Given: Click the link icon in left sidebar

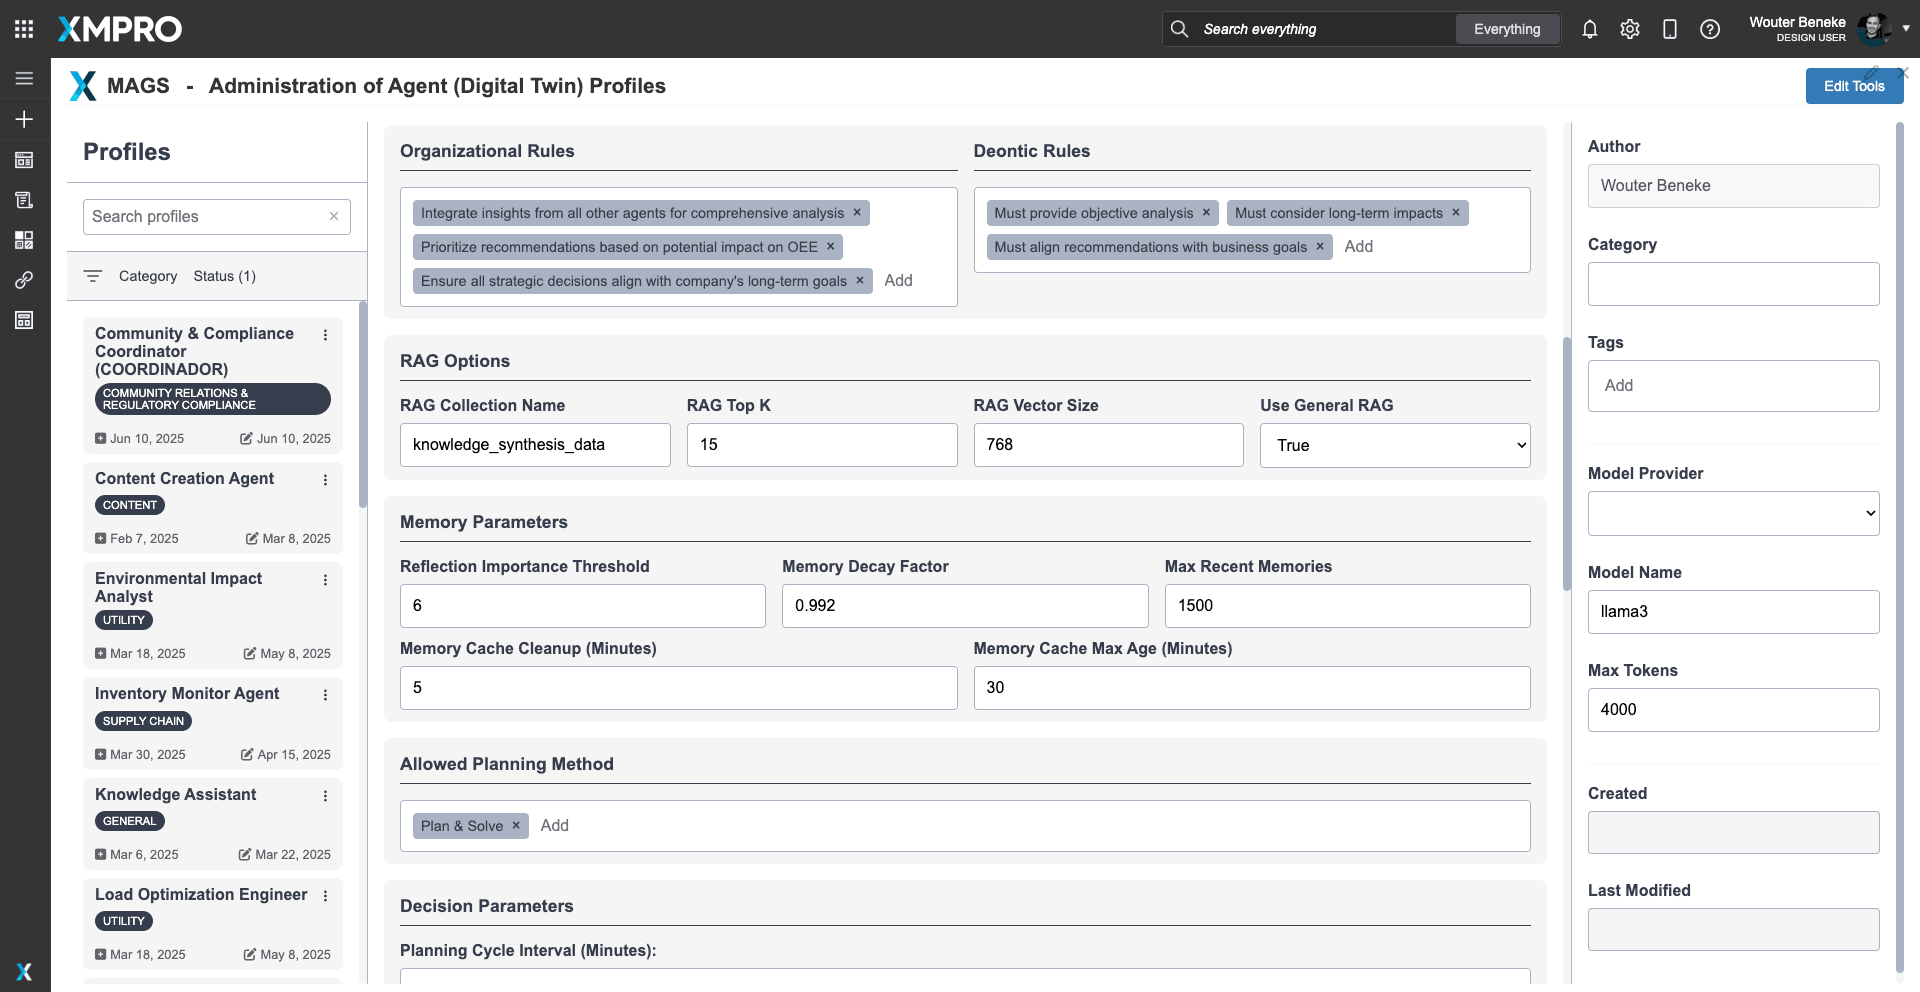Looking at the screenshot, I should click(x=24, y=280).
